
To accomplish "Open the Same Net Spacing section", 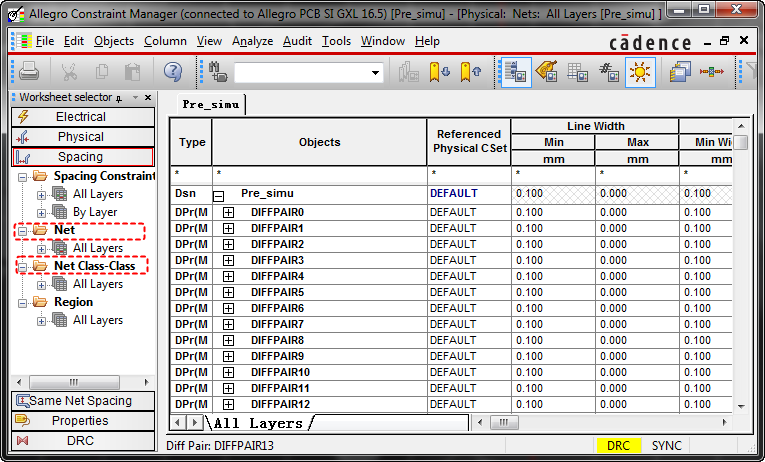I will click(x=81, y=401).
